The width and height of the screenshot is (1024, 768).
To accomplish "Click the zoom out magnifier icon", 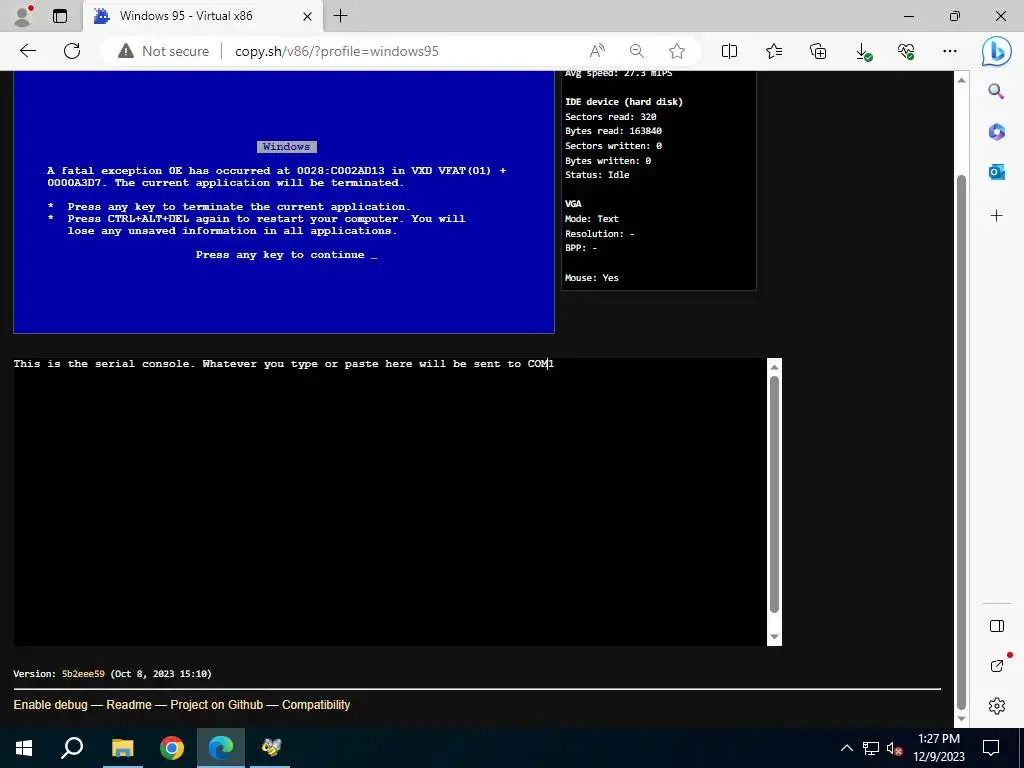I will (637, 51).
